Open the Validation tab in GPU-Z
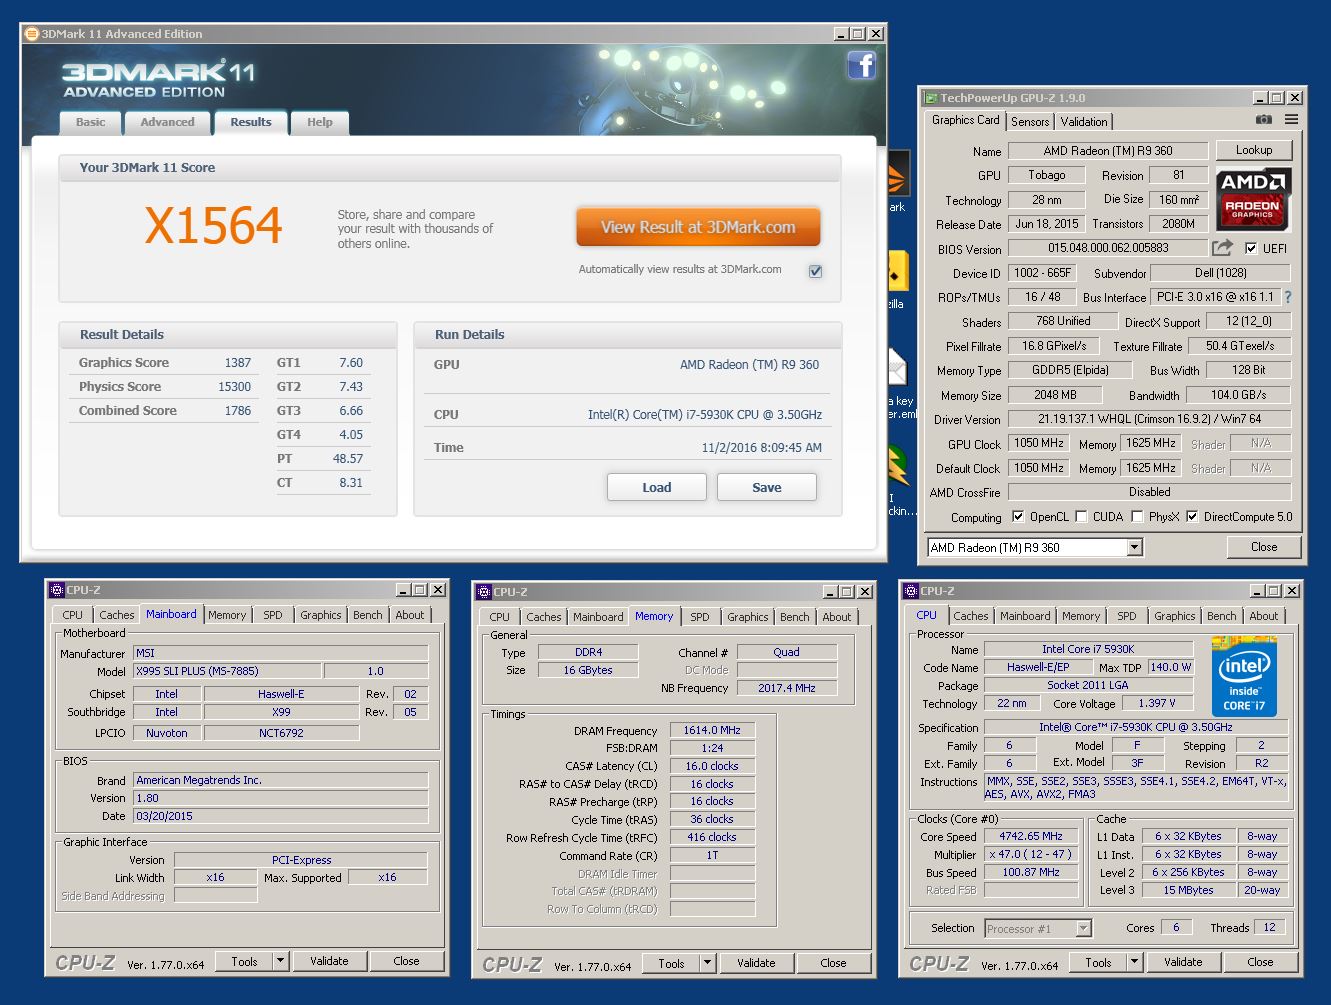This screenshot has width=1331, height=1005. point(1084,122)
